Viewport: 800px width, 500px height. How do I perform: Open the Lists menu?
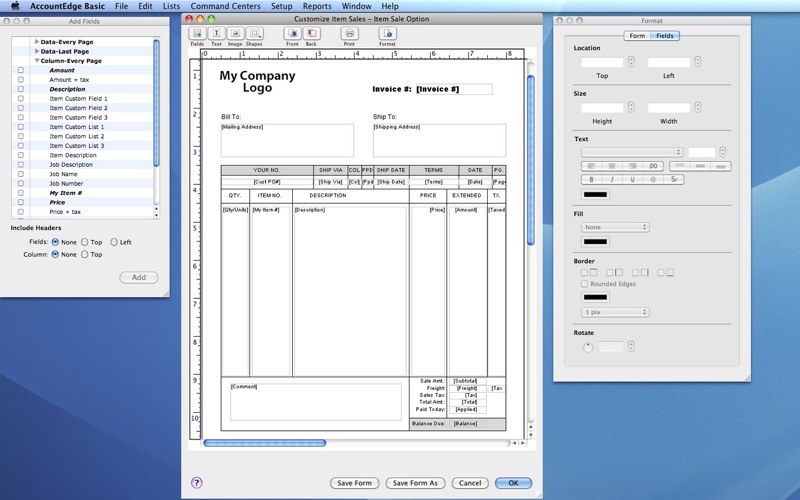click(171, 6)
